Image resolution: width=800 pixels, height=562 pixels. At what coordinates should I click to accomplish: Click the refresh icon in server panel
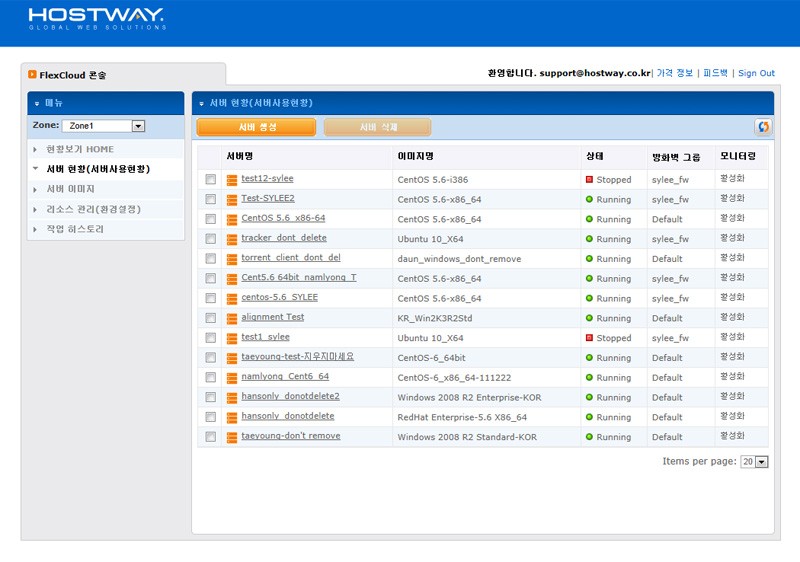[763, 126]
